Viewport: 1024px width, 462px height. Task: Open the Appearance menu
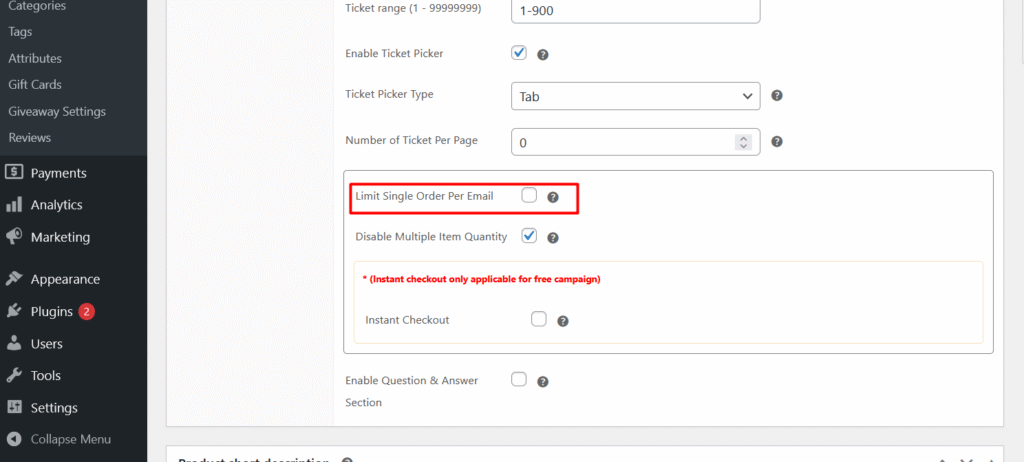point(65,279)
